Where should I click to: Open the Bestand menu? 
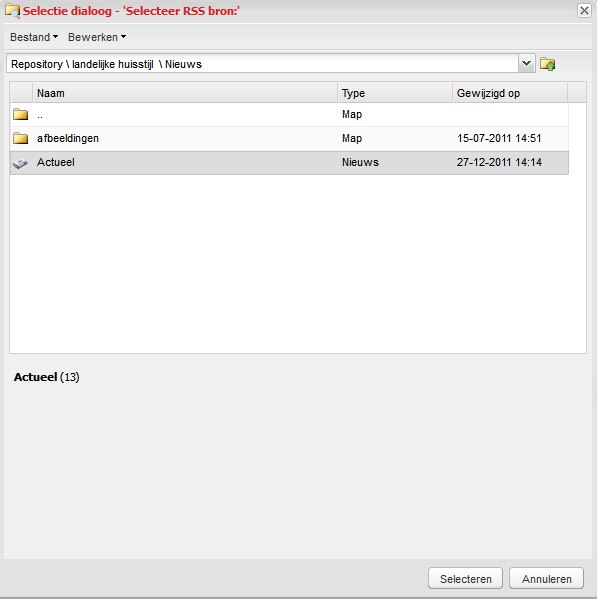[34, 37]
